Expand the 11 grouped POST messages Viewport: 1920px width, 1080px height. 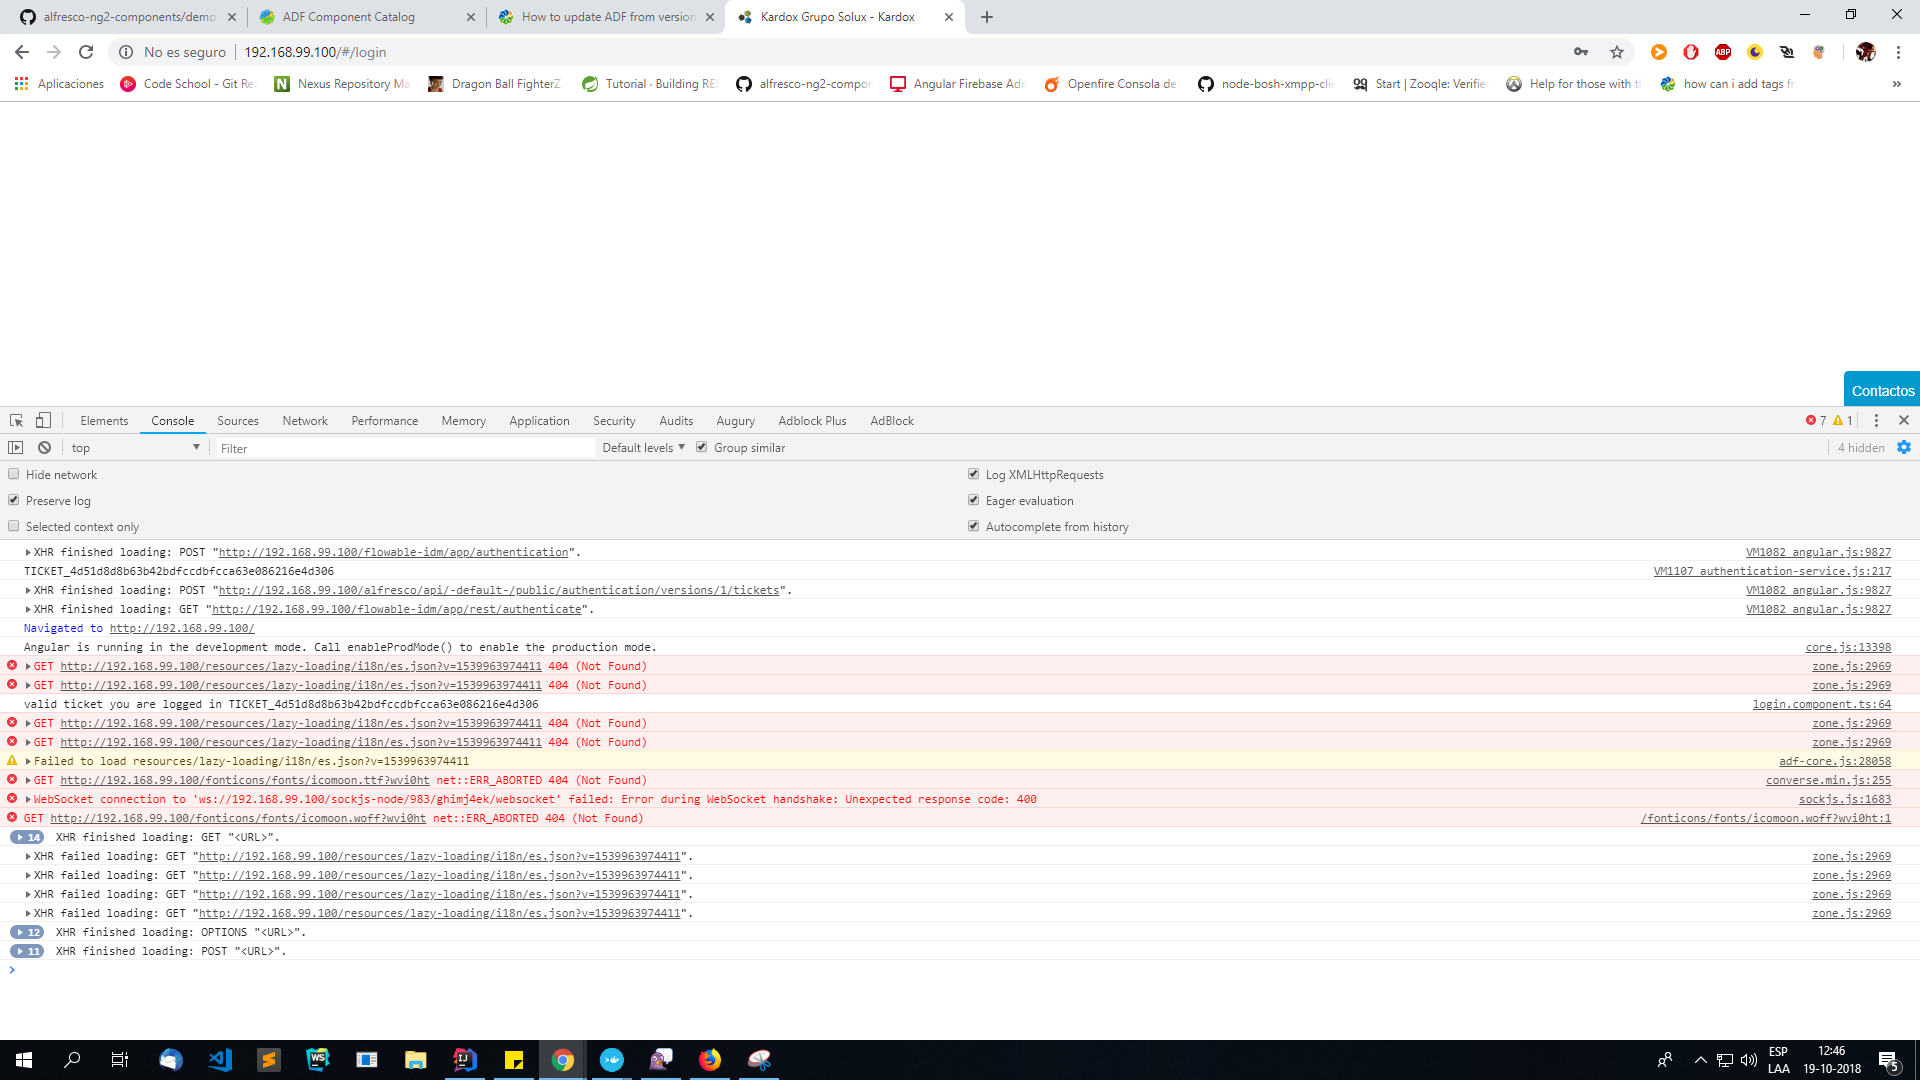pyautogui.click(x=27, y=951)
